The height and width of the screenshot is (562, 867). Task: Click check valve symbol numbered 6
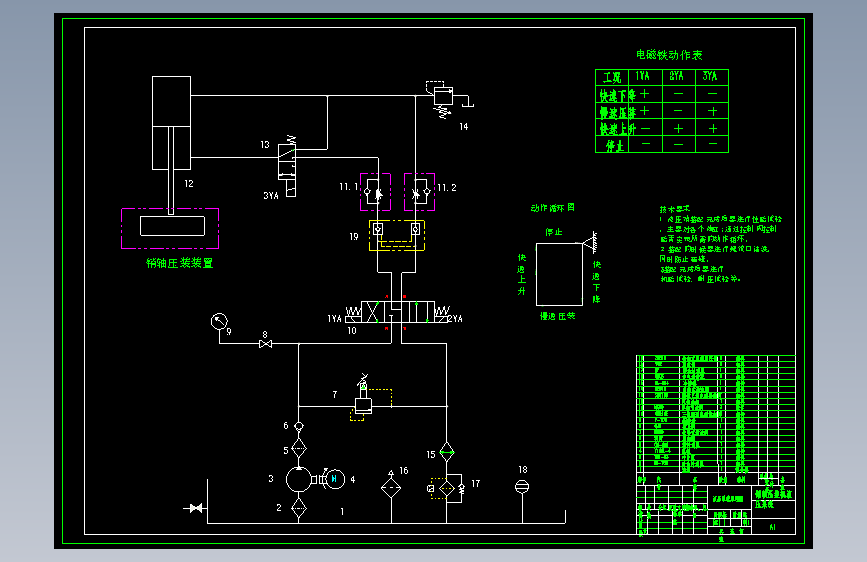(299, 426)
